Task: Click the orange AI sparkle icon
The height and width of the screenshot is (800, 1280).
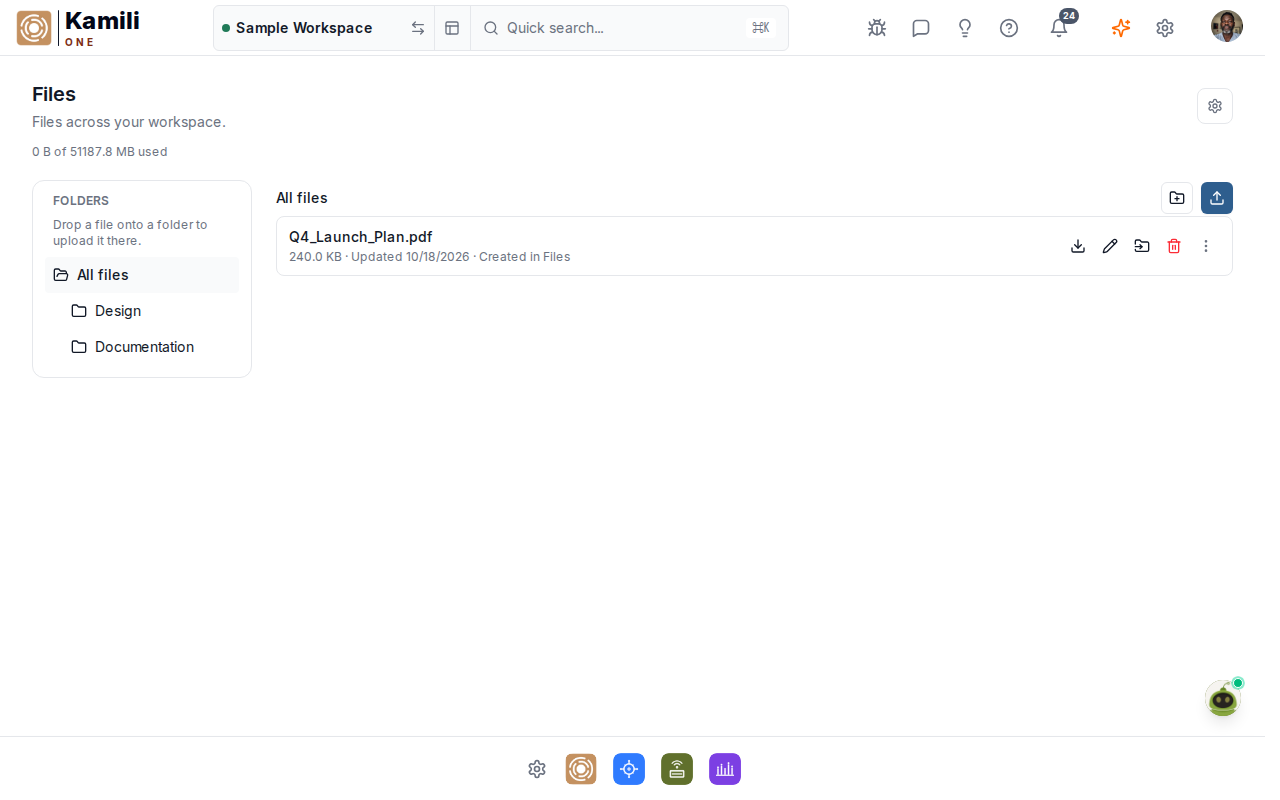Action: click(1121, 28)
